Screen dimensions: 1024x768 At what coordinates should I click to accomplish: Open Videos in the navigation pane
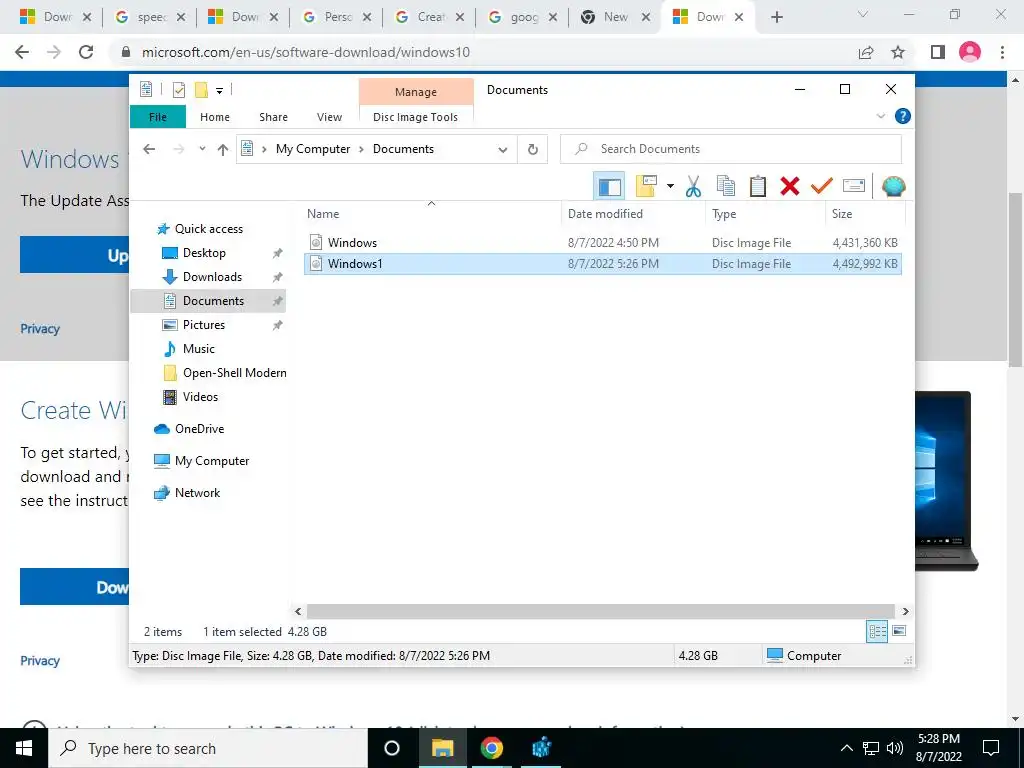point(200,397)
